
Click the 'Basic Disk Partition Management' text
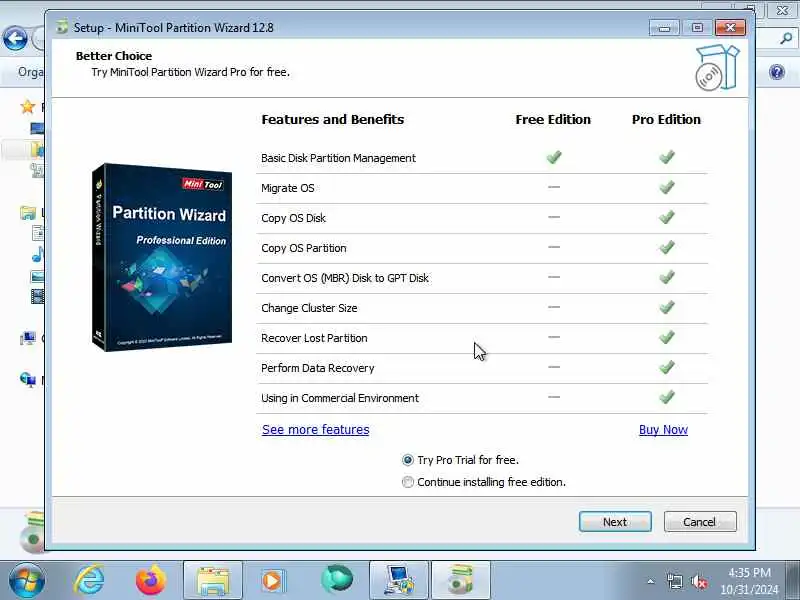[338, 158]
